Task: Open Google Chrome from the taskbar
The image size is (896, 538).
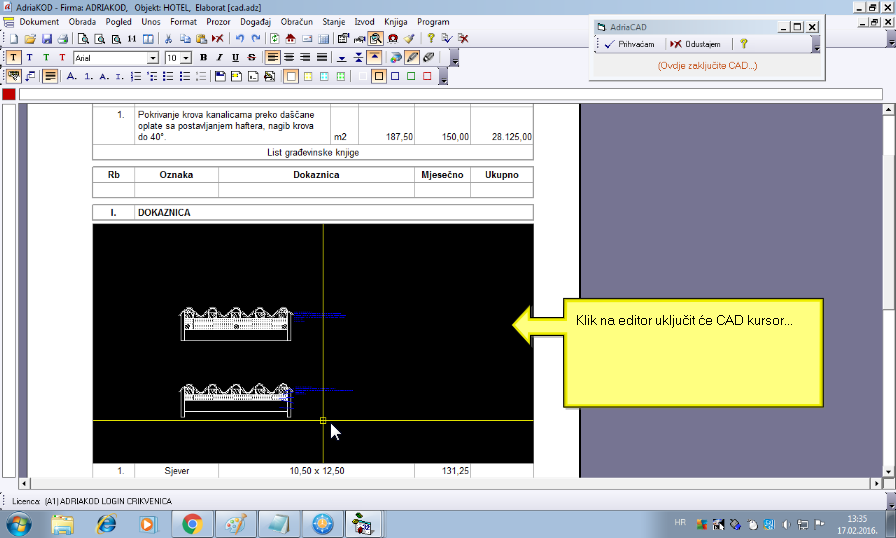Action: pos(193,524)
